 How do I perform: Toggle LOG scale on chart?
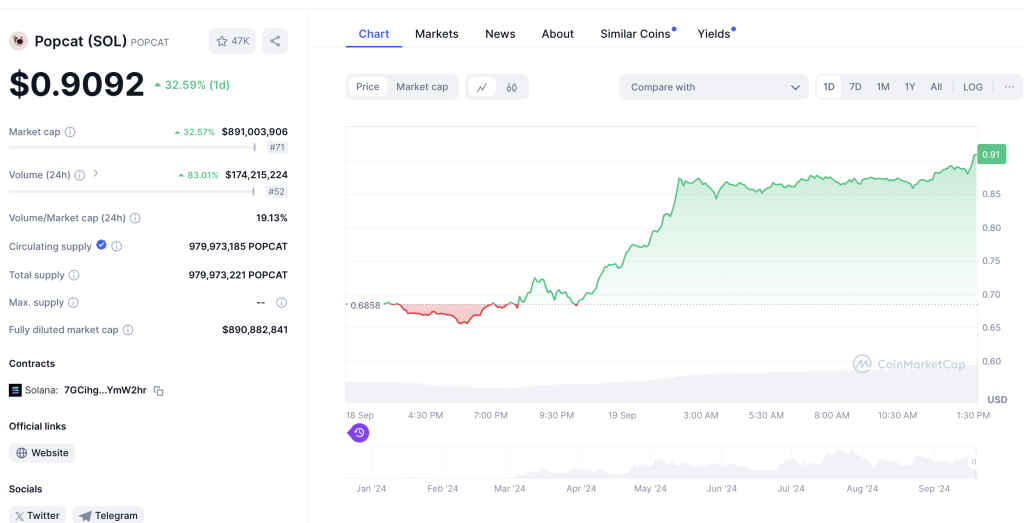tap(972, 87)
